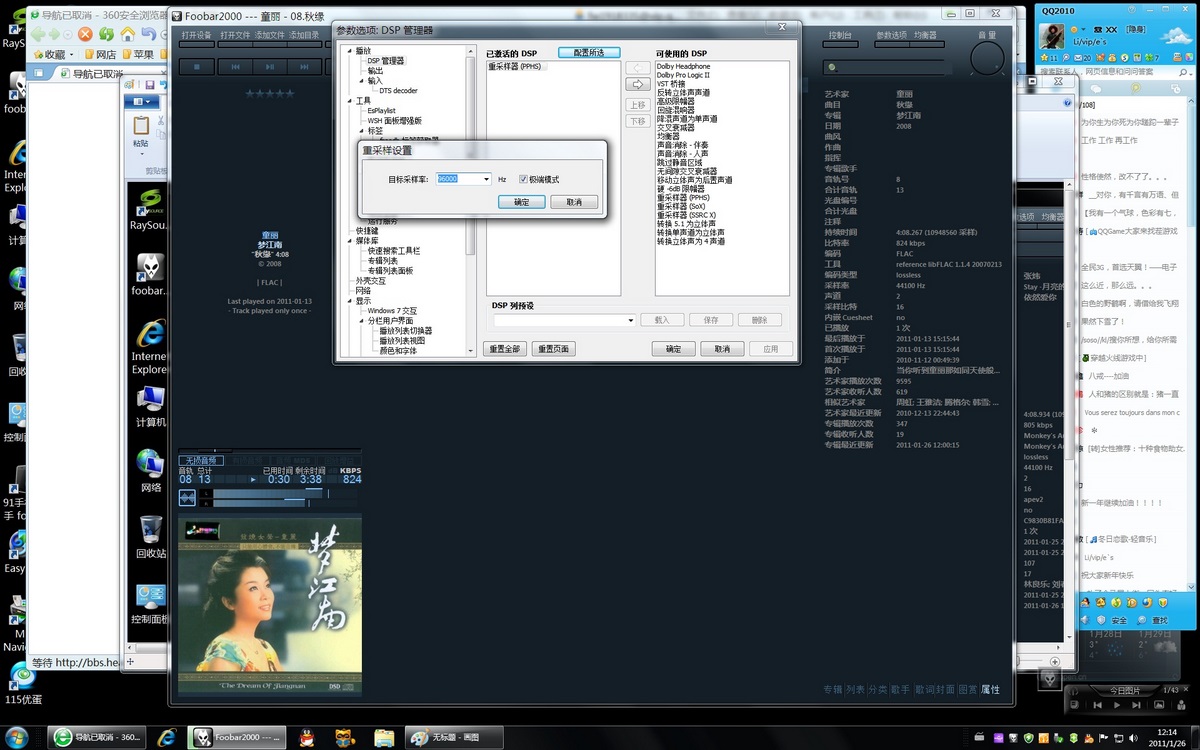Select Windows 7 交互 in the preferences tree

[392, 310]
